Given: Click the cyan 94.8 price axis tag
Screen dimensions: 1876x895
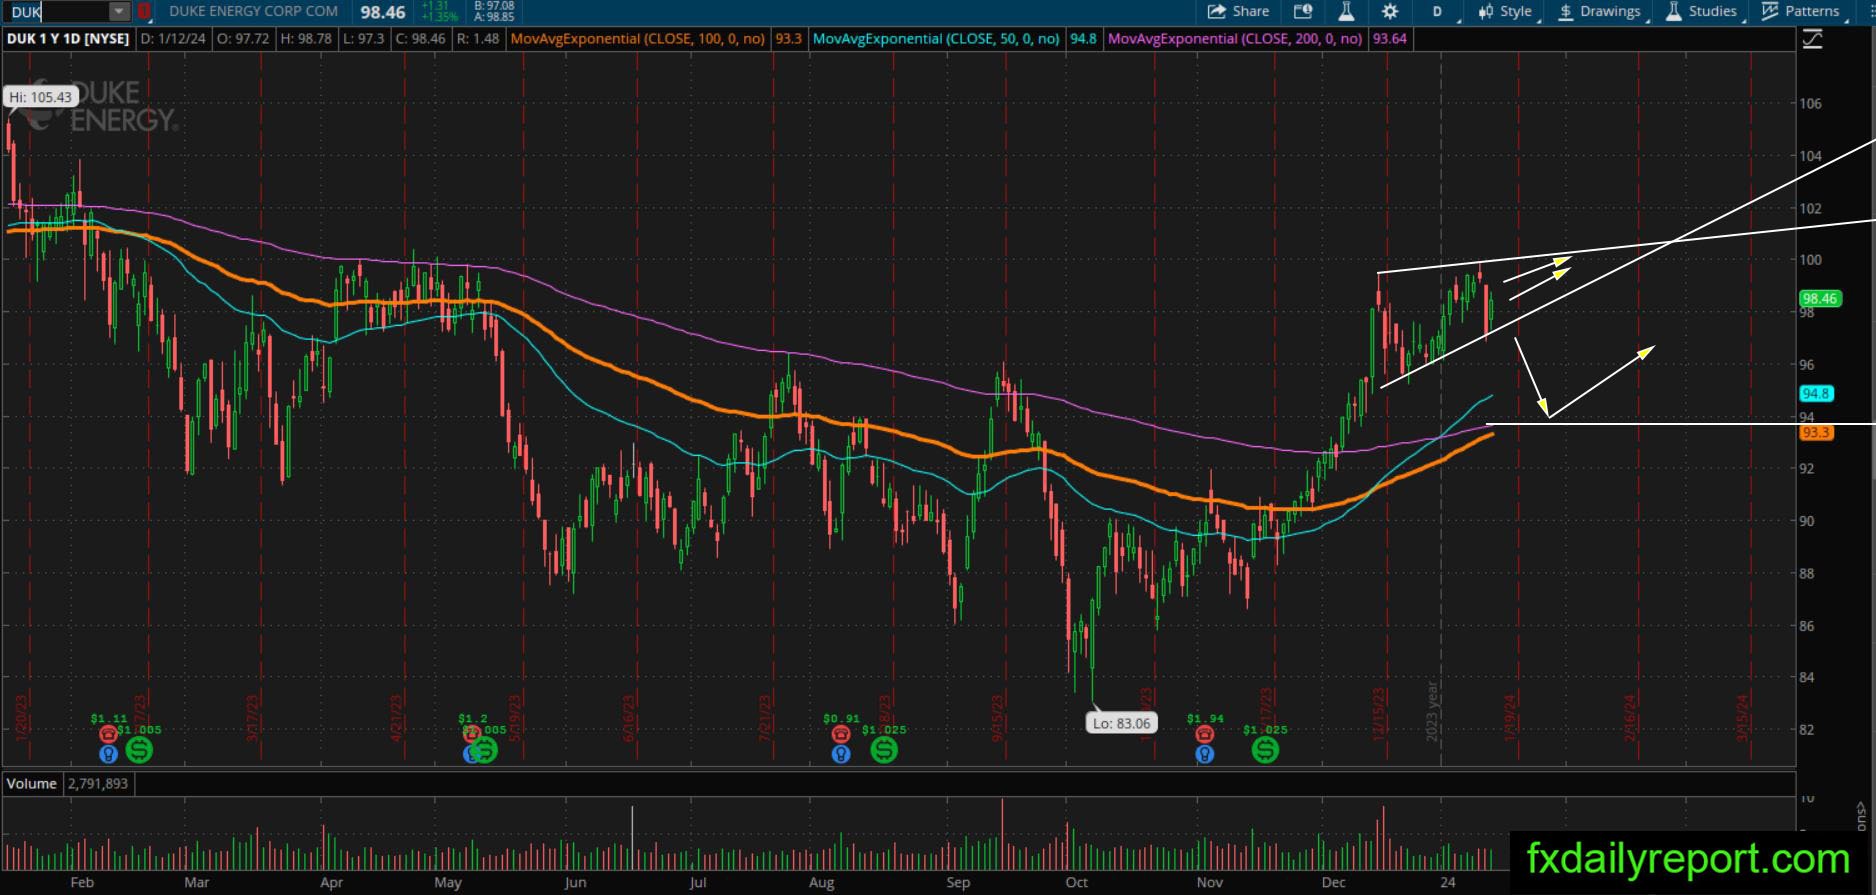Looking at the screenshot, I should 1815,394.
